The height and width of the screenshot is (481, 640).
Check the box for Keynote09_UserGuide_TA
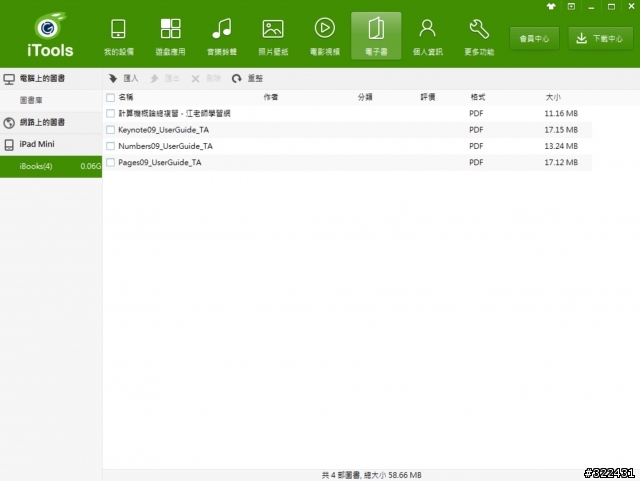tap(110, 130)
